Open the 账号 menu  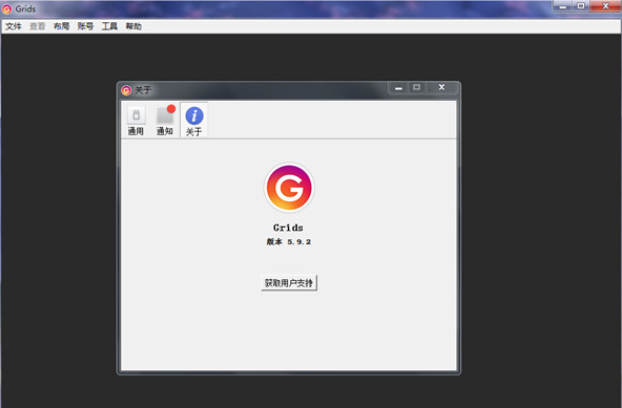click(x=85, y=26)
